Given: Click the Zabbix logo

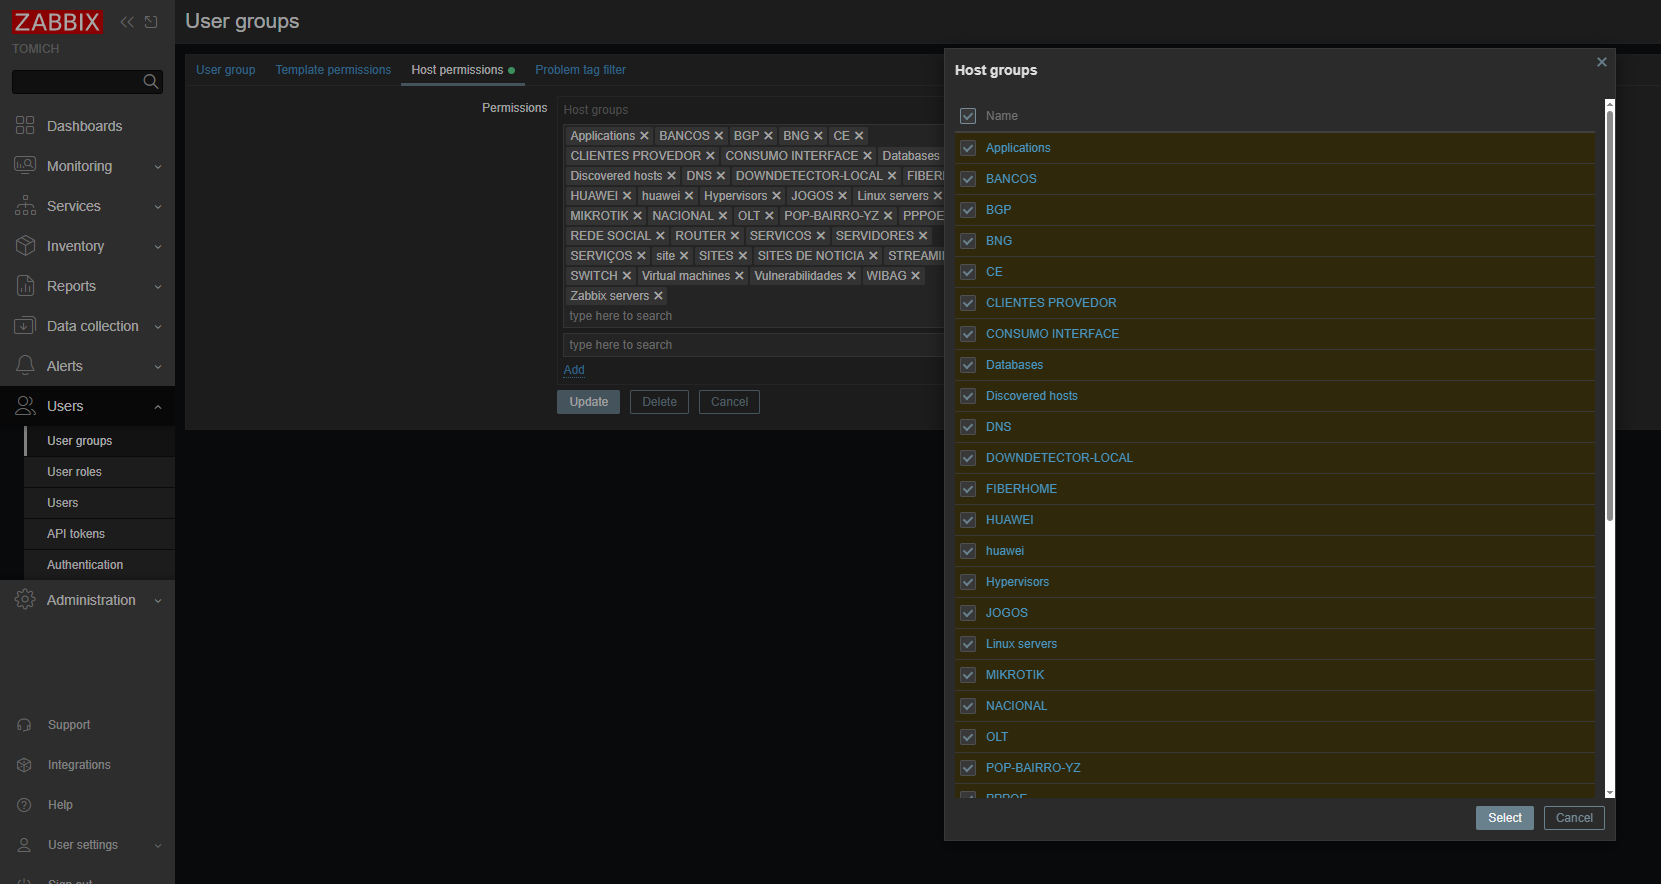Looking at the screenshot, I should (x=57, y=22).
